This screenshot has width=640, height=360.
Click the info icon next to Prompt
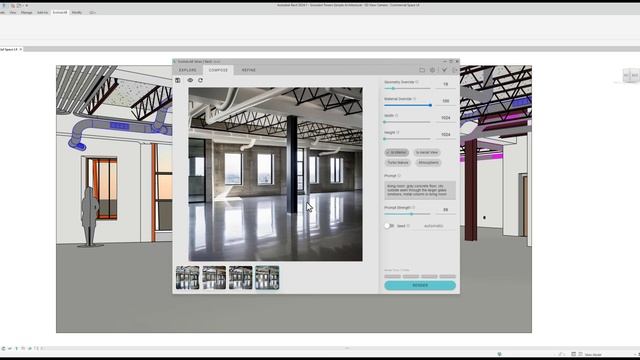tap(400, 176)
